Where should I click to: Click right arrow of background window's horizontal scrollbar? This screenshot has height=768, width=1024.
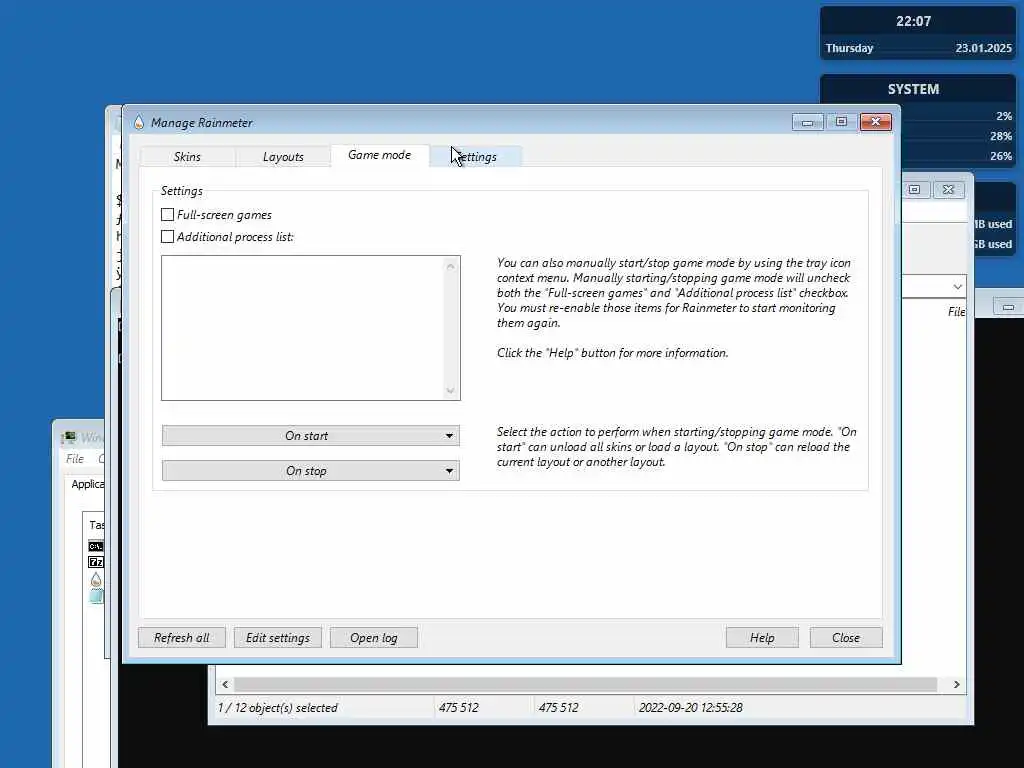click(957, 684)
